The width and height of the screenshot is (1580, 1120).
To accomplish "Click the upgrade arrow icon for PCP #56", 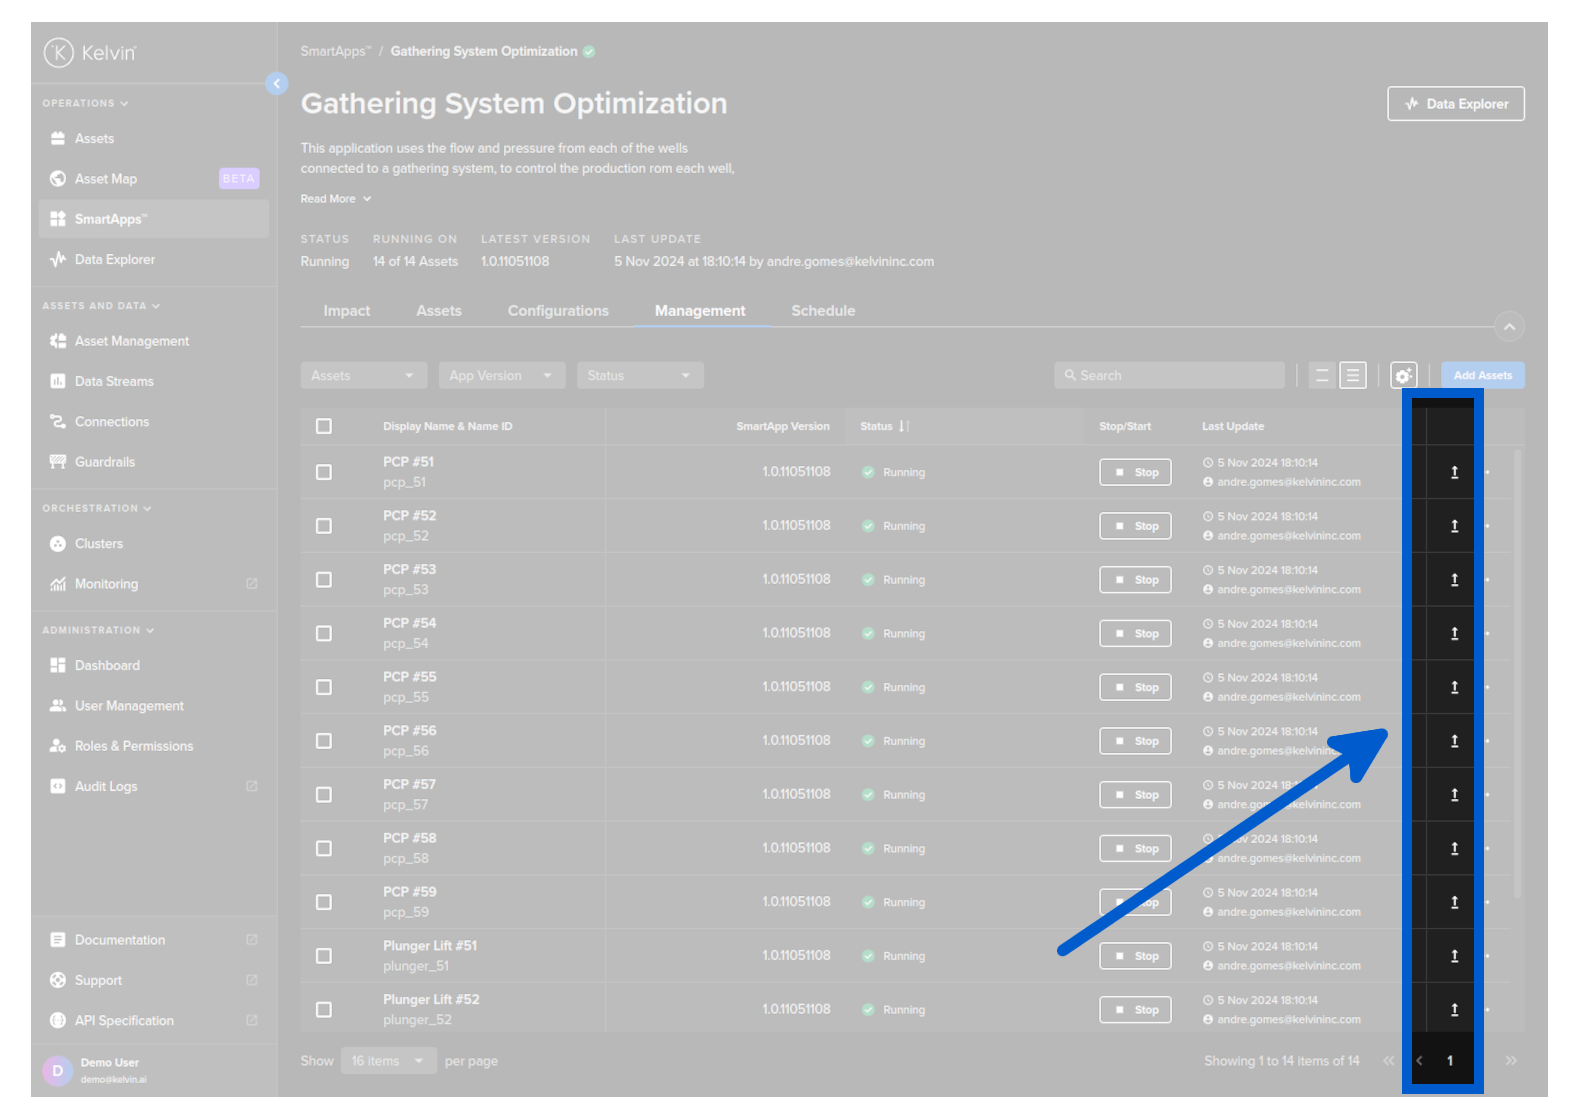I will point(1454,741).
